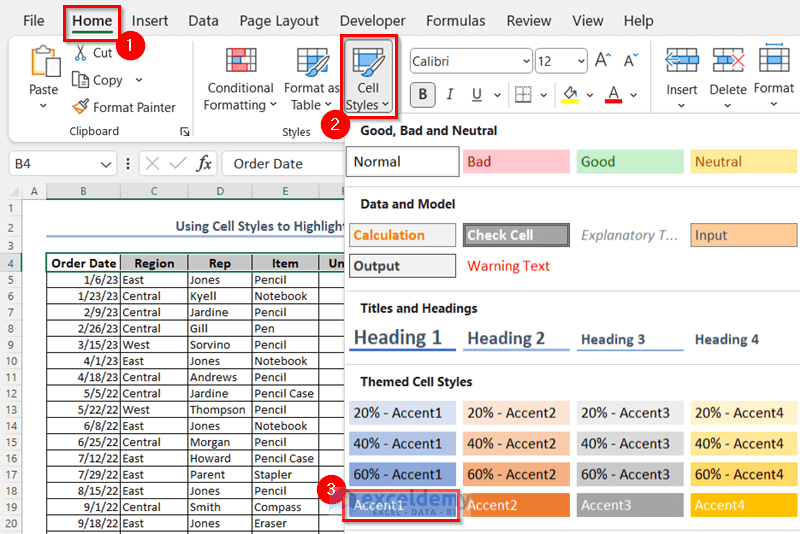Choose the Neutral yellow style swatch

click(744, 162)
